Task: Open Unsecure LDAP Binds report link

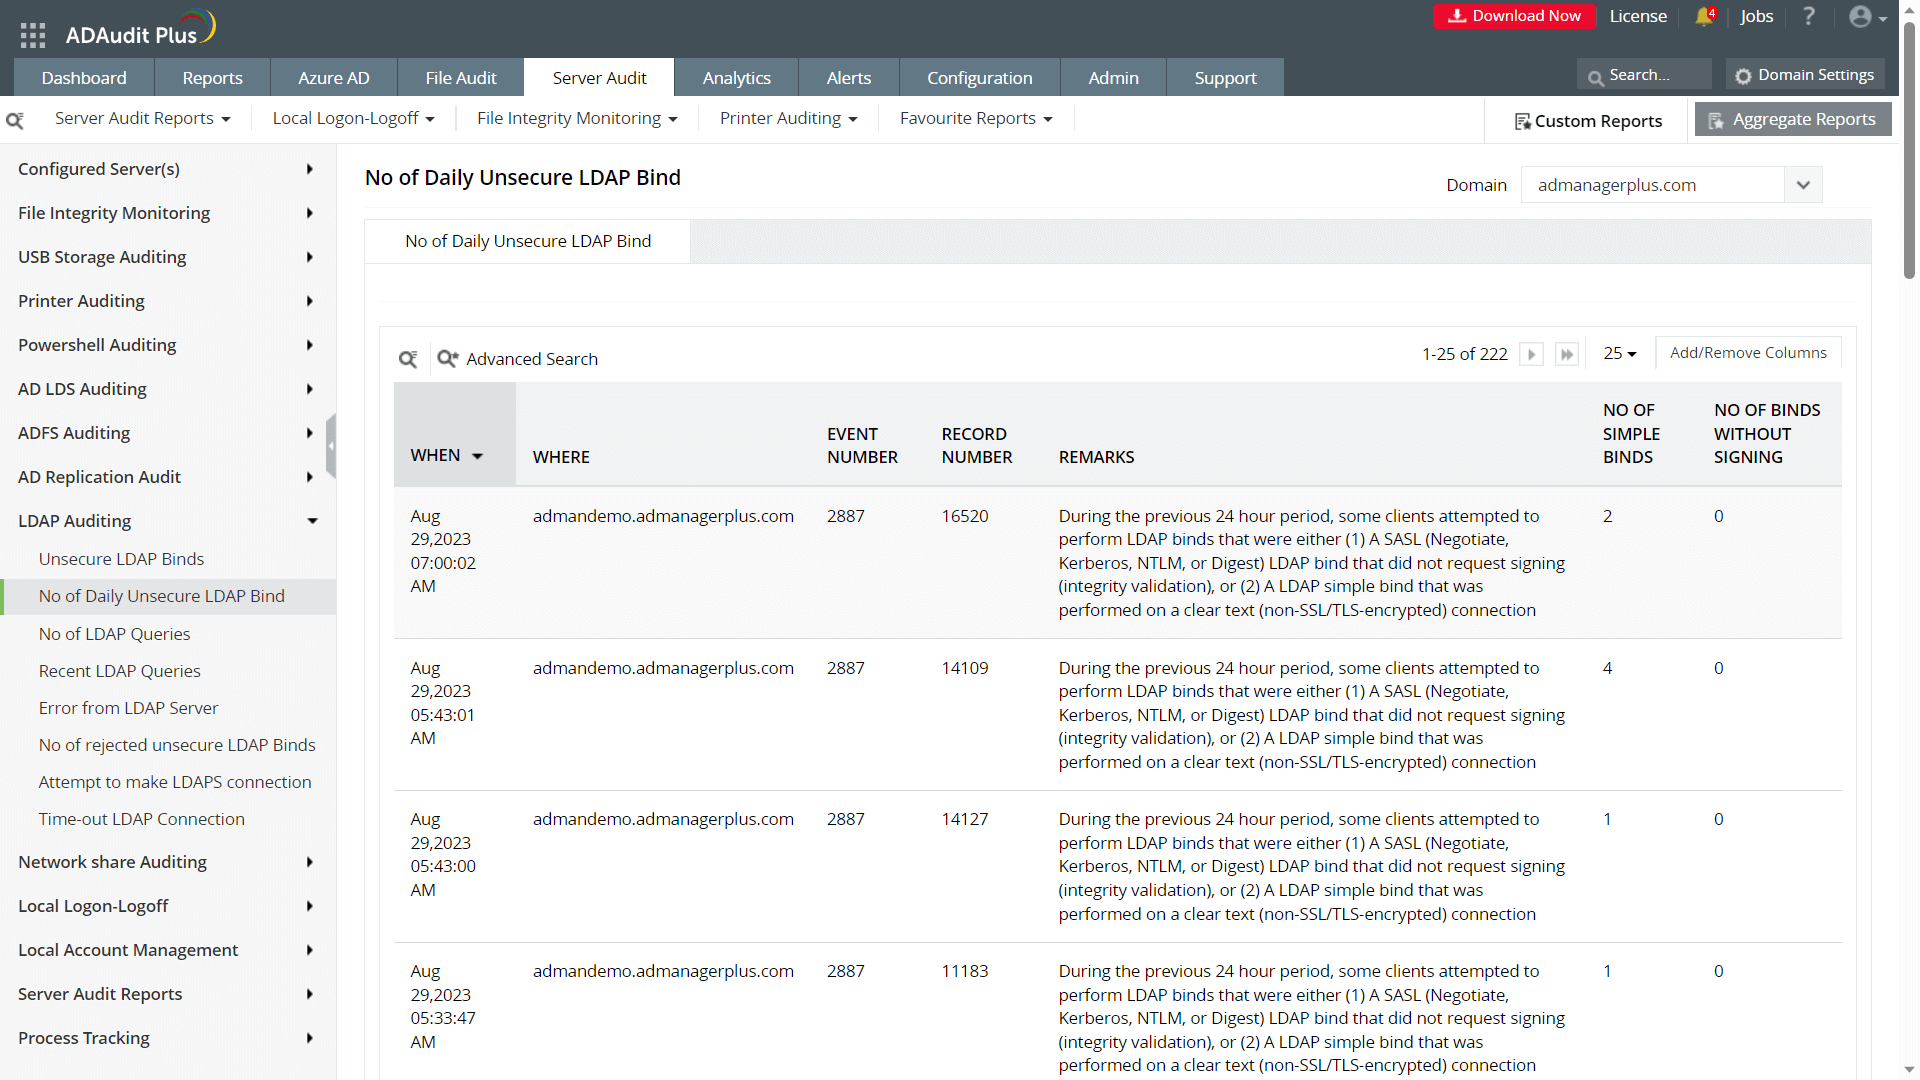Action: pyautogui.click(x=121, y=559)
